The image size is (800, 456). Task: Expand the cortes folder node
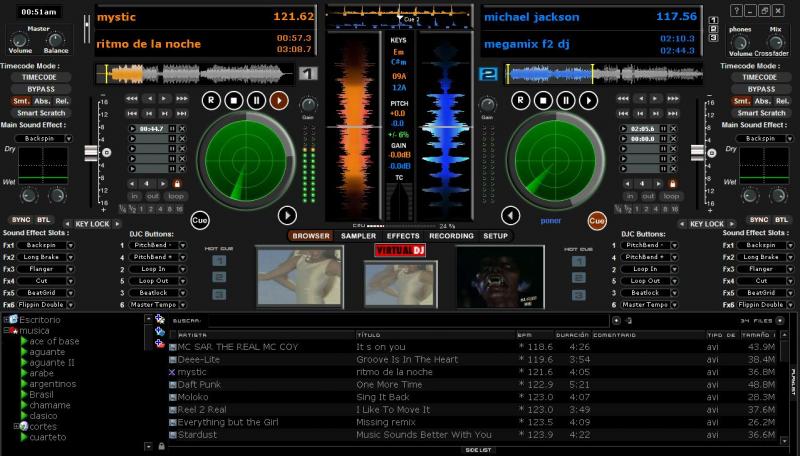point(16,426)
